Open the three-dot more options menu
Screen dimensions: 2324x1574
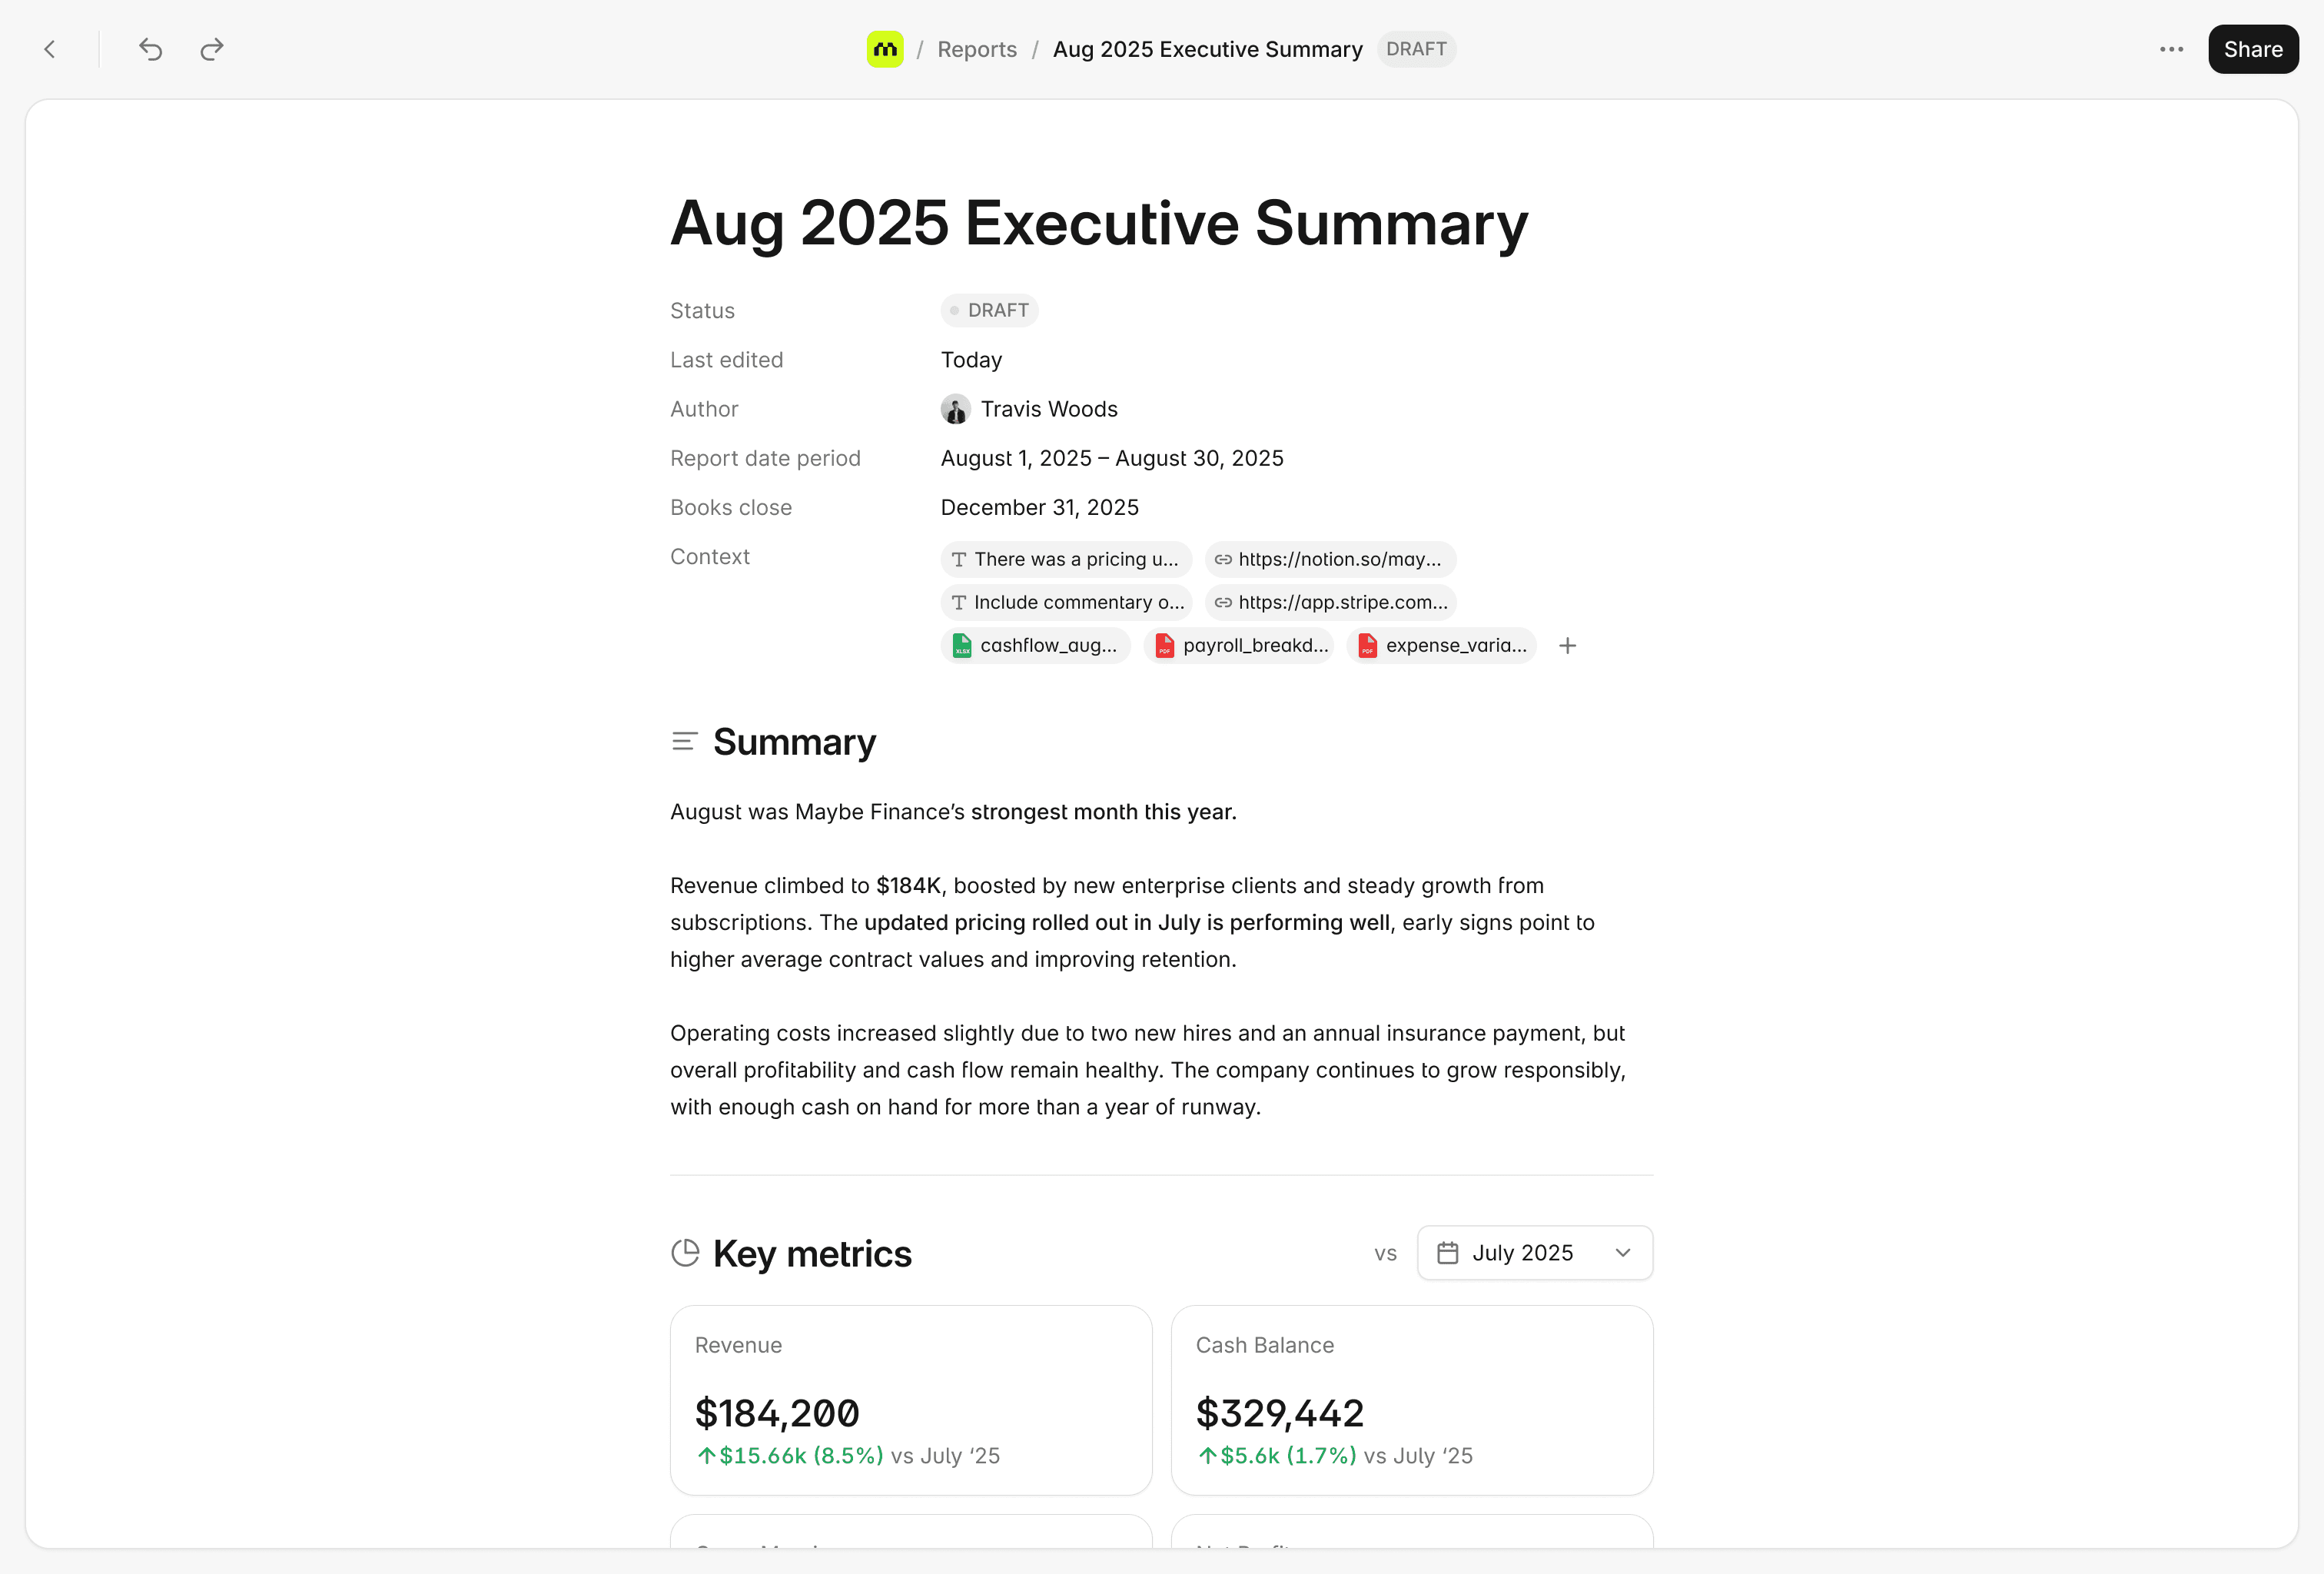point(2171,49)
